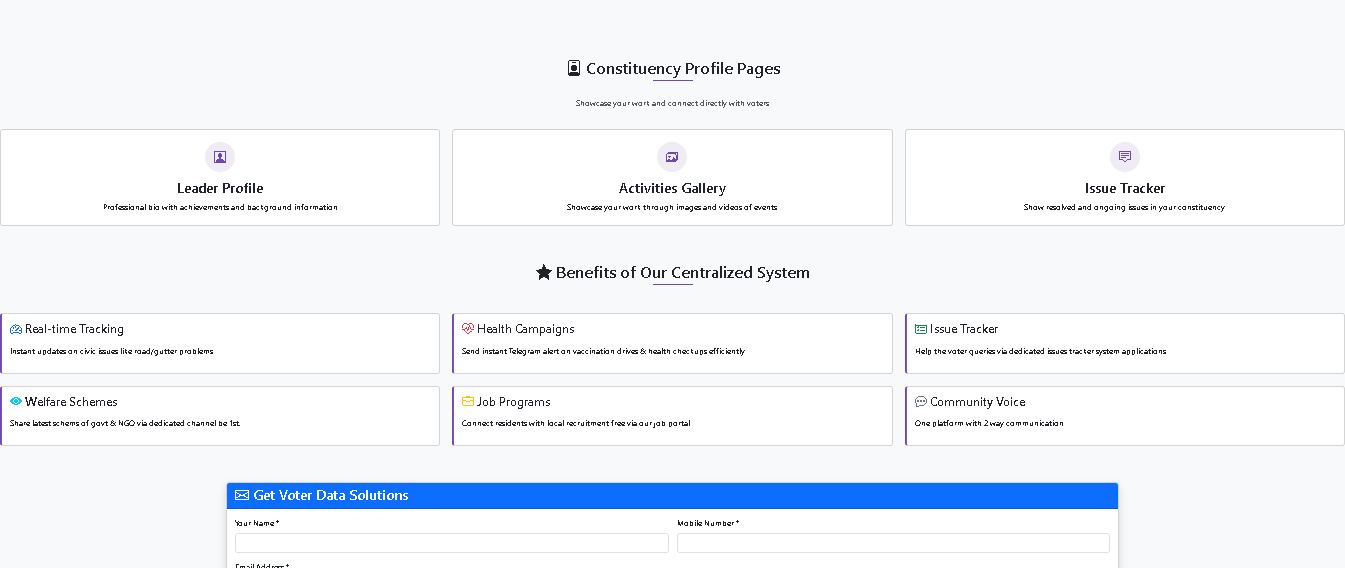The height and width of the screenshot is (568, 1345).
Task: Click the Your Name field label
Action: coord(257,523)
